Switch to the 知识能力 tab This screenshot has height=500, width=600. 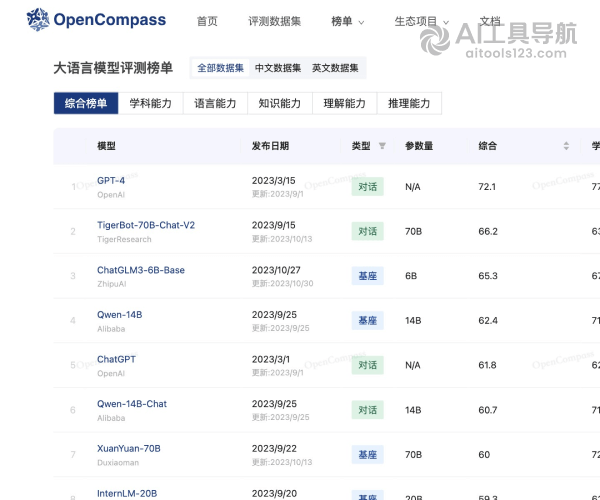[280, 103]
